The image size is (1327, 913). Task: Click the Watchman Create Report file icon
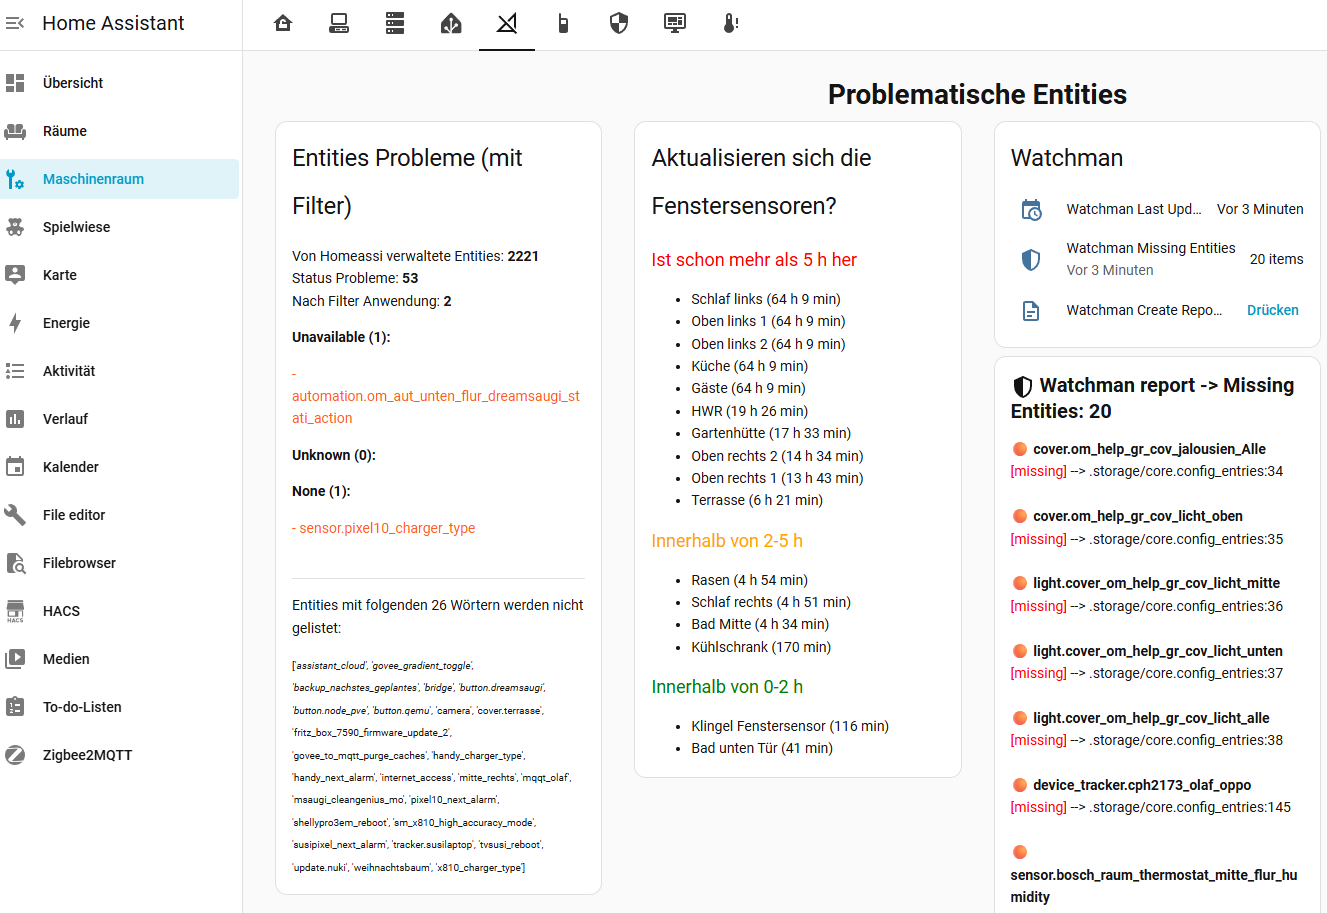[1031, 311]
